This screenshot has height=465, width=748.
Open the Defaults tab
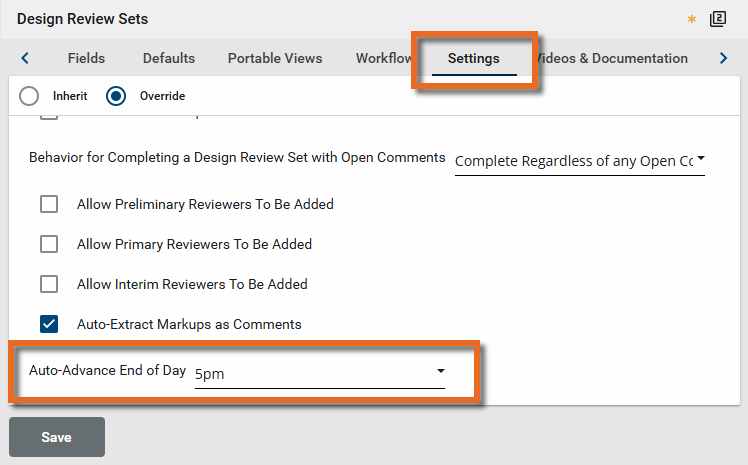169,58
